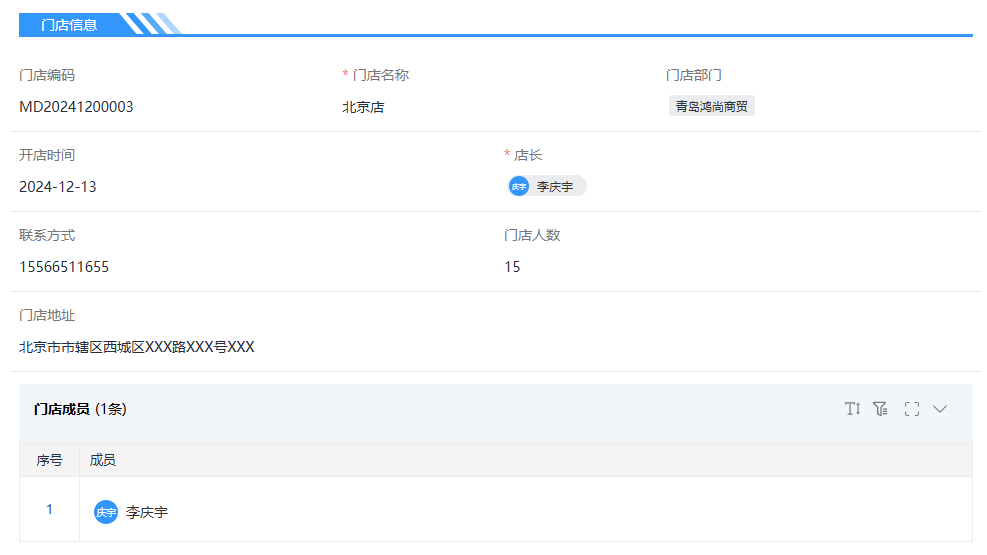
Task: Open the filter icon in 门店成员 toolbar
Action: pos(880,409)
